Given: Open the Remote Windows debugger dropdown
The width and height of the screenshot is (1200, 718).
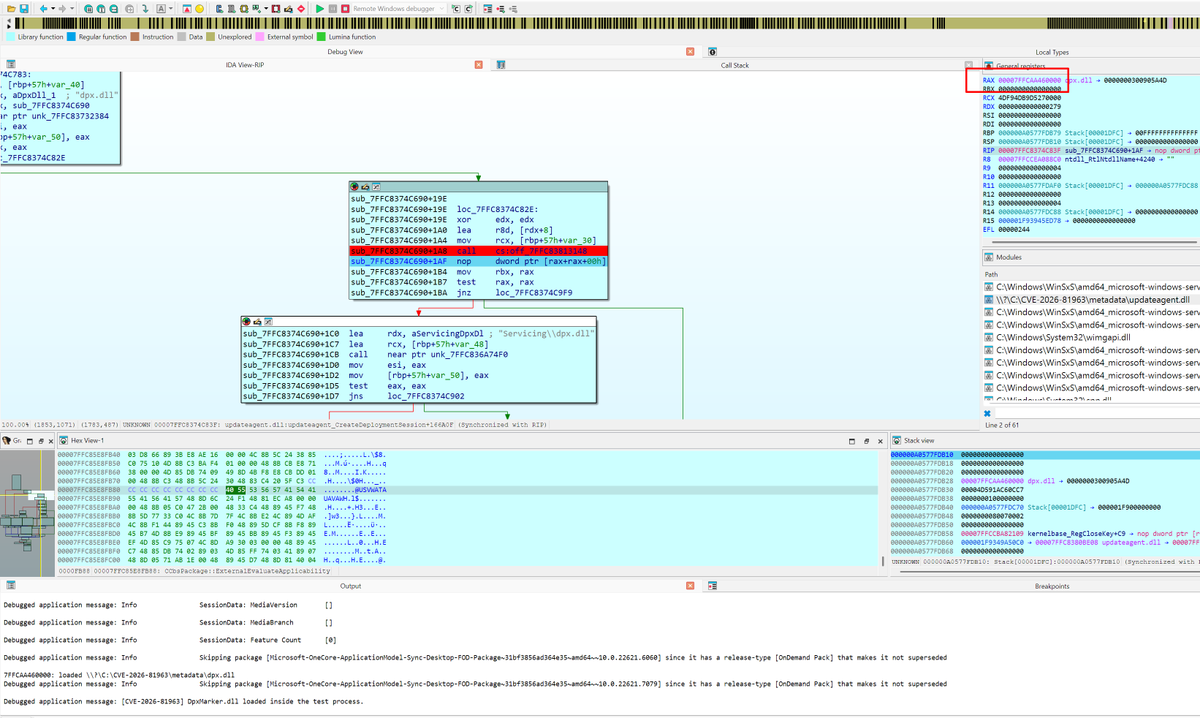Looking at the screenshot, I should [x=399, y=8].
